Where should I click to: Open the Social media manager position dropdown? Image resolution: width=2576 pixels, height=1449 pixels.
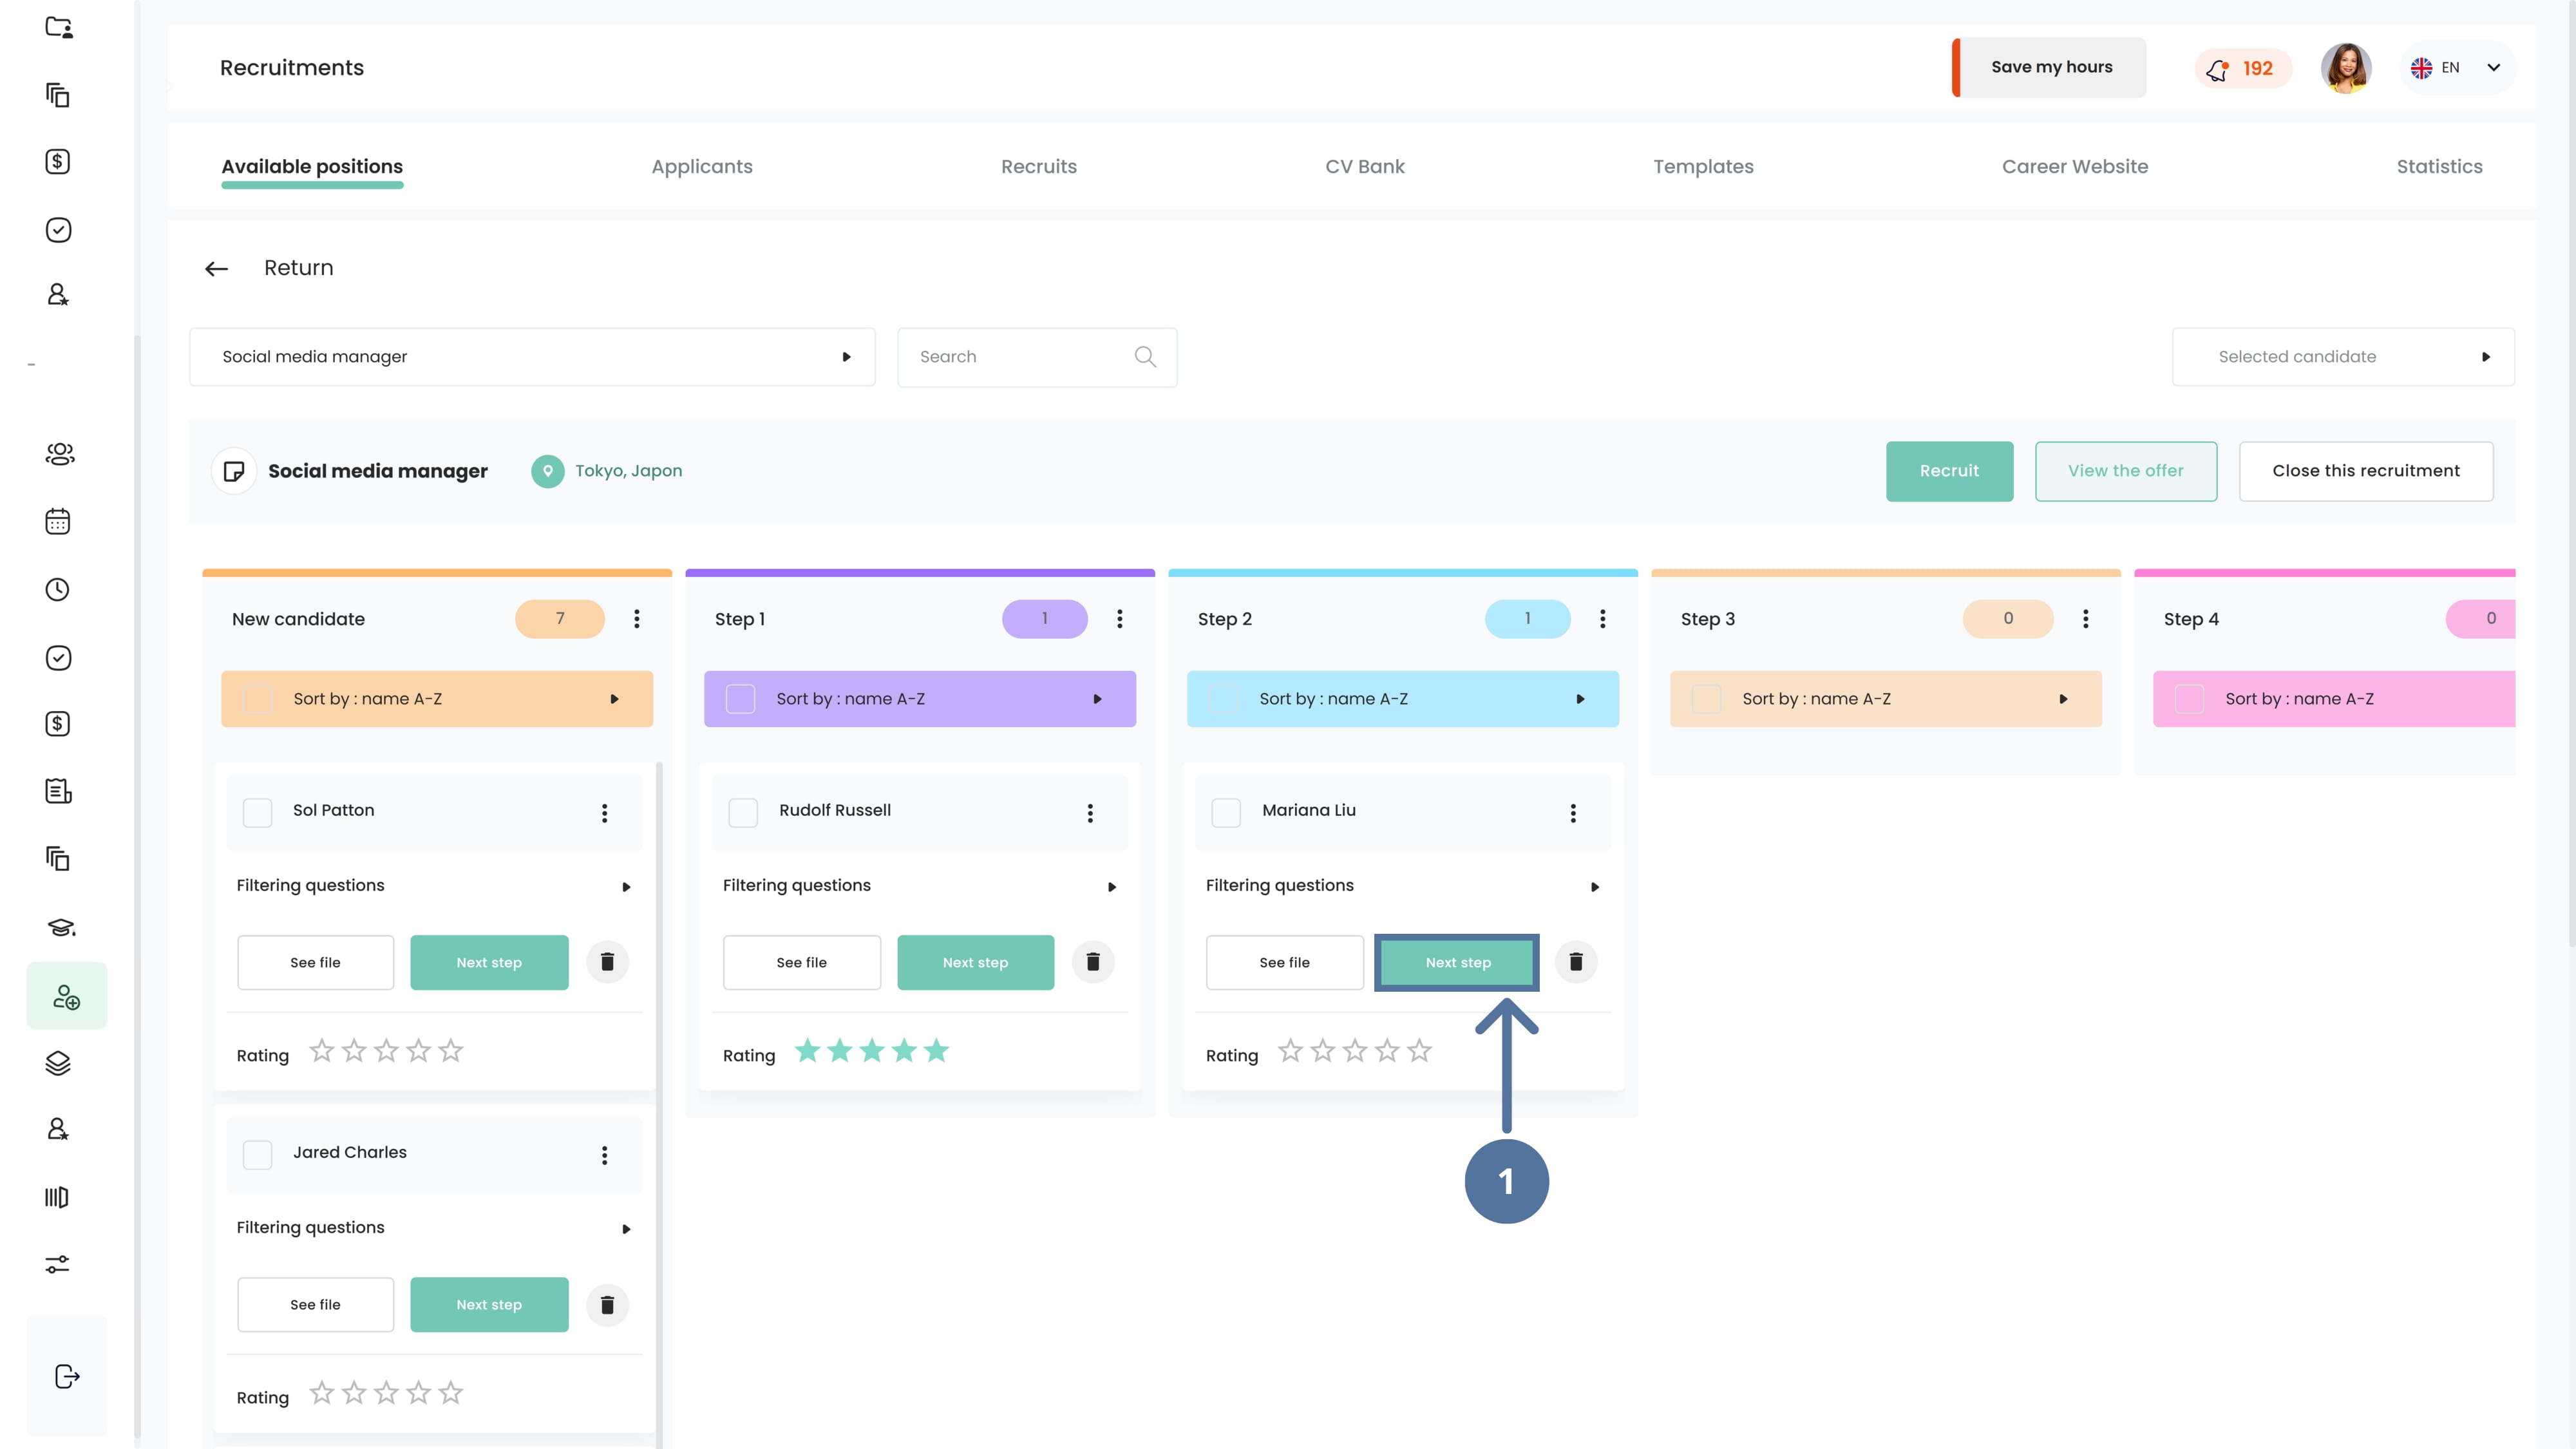[532, 357]
